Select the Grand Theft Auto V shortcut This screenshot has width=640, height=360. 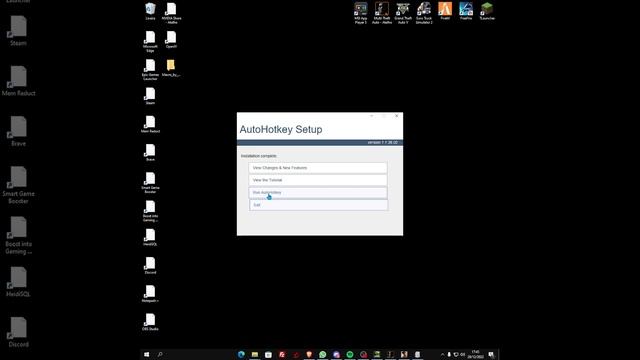(x=403, y=13)
